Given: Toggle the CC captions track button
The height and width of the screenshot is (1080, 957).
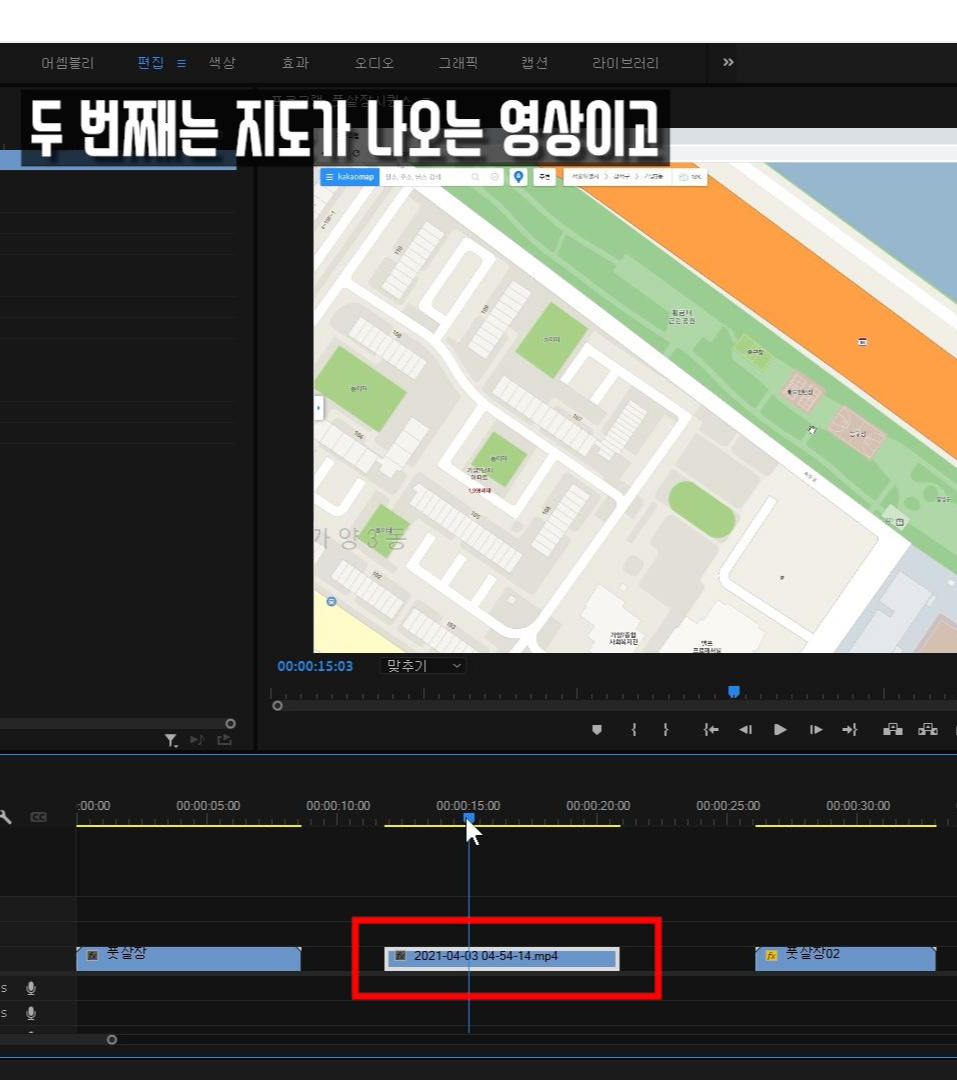Looking at the screenshot, I should pyautogui.click(x=39, y=817).
